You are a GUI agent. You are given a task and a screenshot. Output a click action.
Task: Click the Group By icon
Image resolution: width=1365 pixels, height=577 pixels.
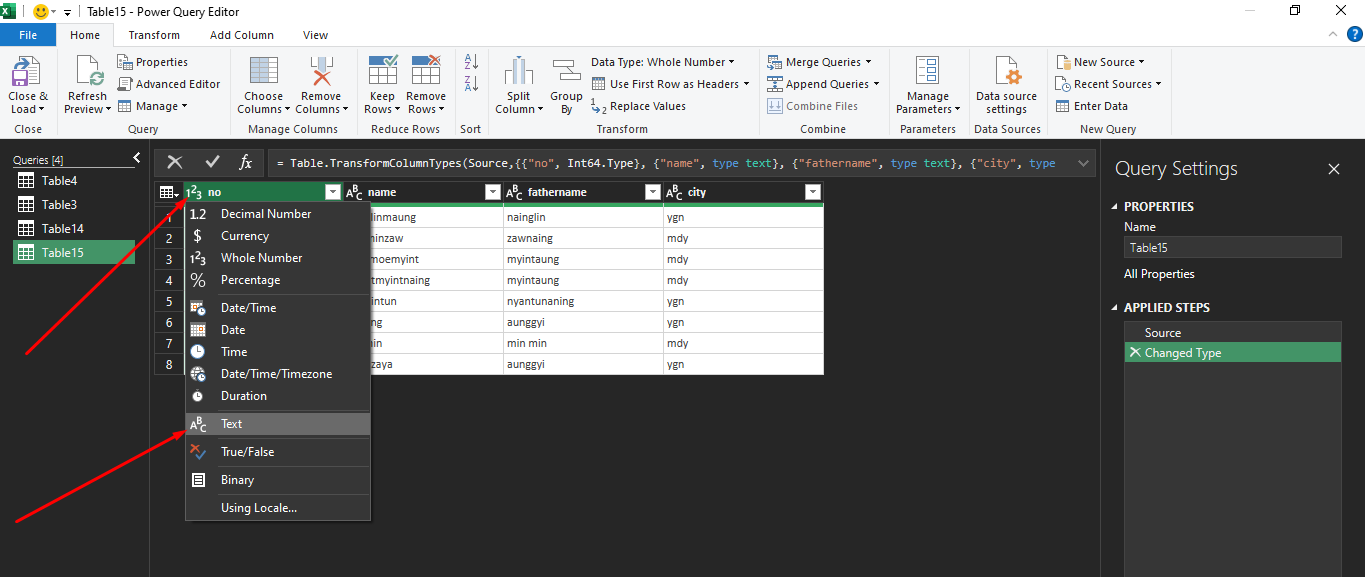click(567, 71)
